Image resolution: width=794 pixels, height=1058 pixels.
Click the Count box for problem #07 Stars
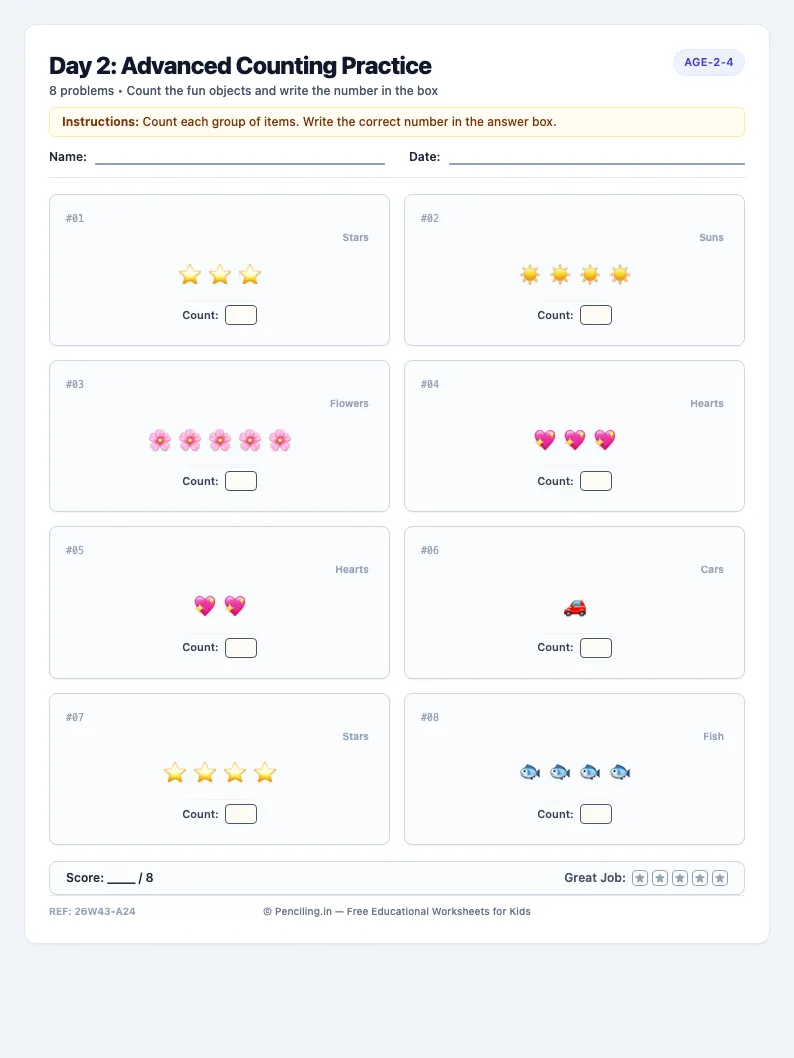(241, 814)
